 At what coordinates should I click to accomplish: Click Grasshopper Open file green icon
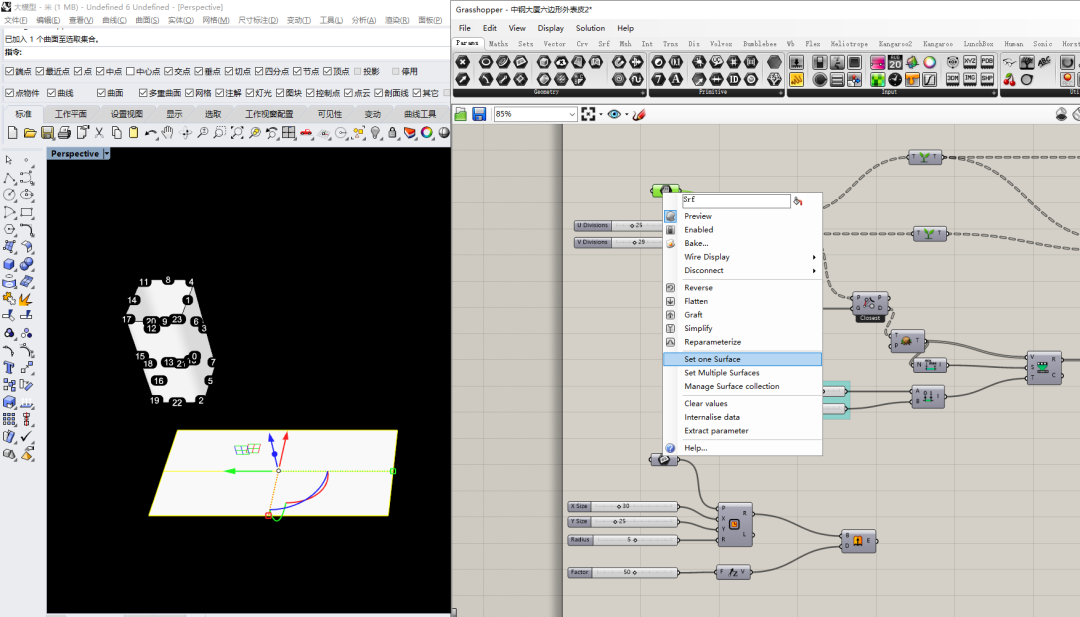point(461,114)
